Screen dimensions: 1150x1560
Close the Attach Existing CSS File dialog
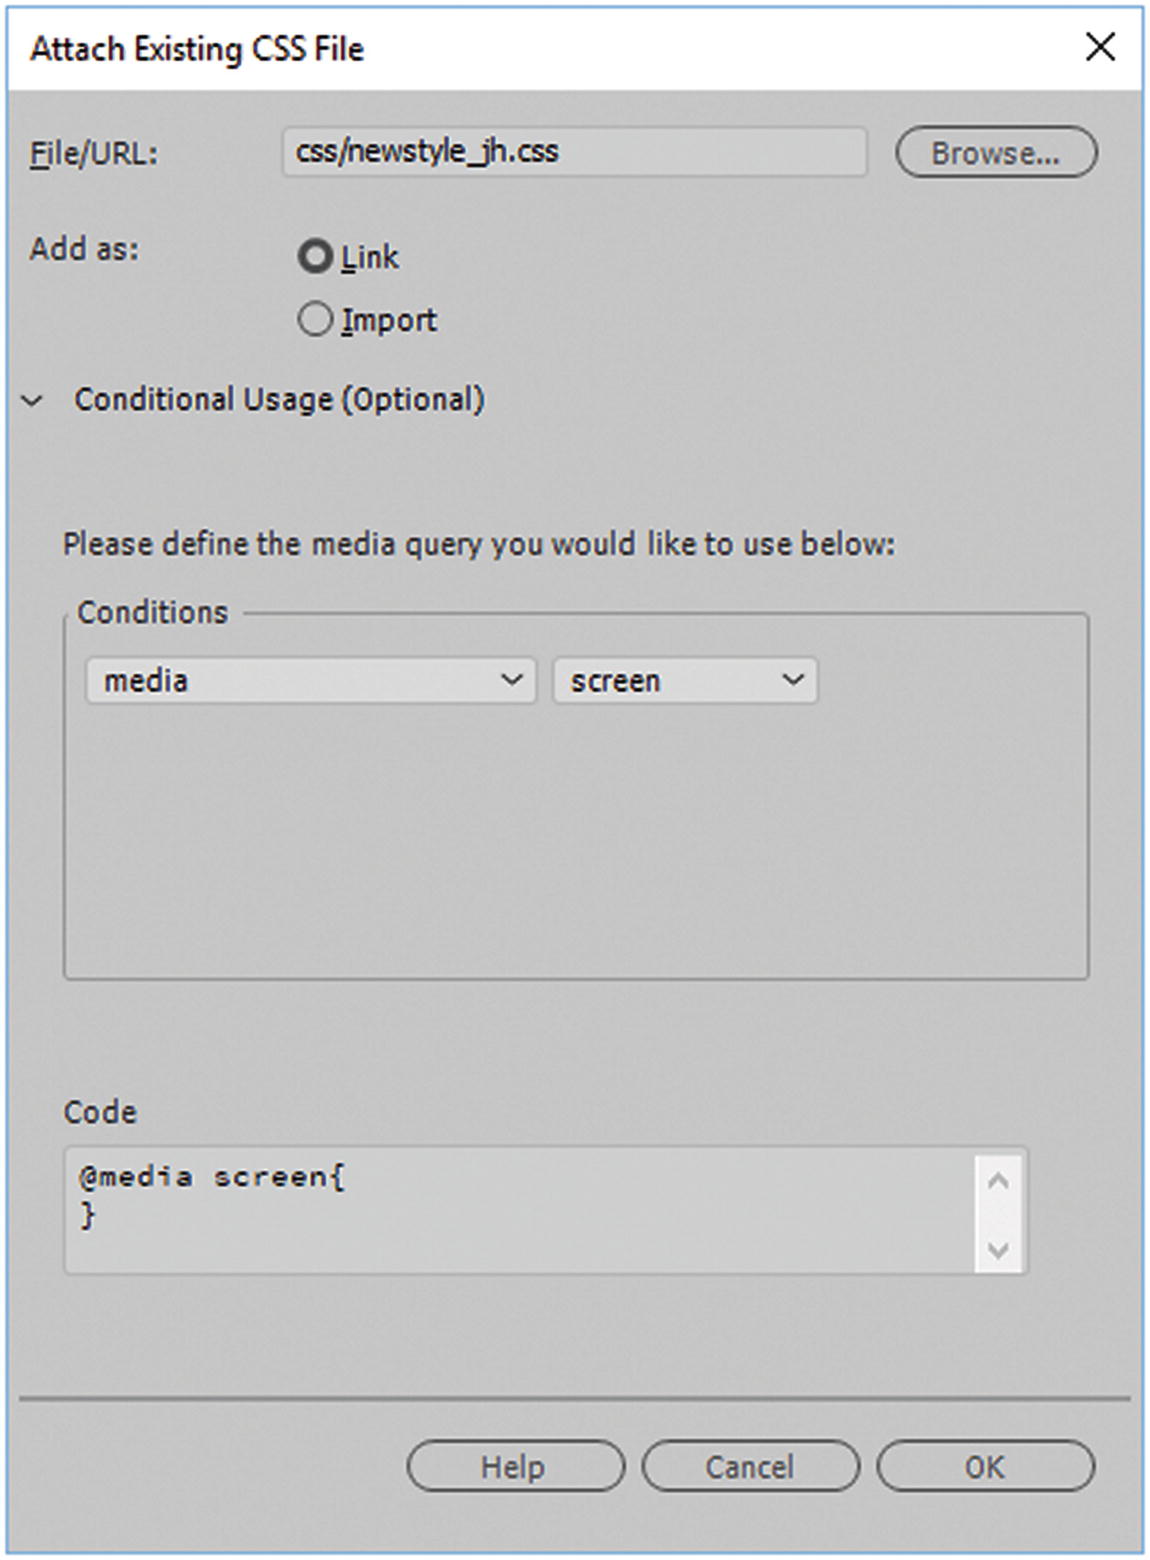pos(1100,47)
